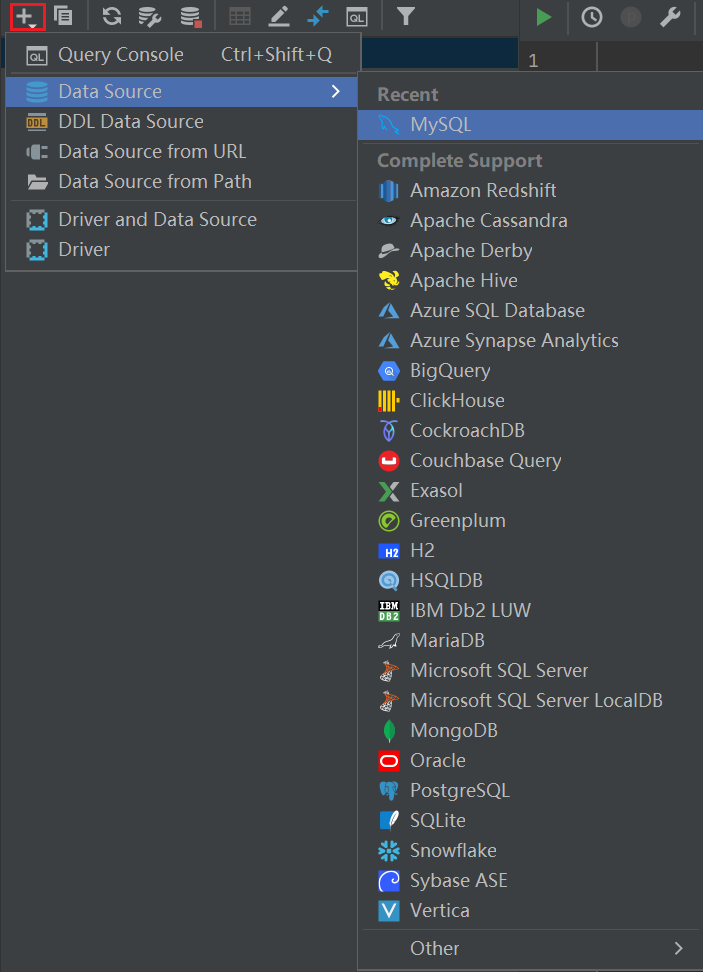The width and height of the screenshot is (703, 972).
Task: Choose Query Console menu item
Action: click(x=182, y=55)
